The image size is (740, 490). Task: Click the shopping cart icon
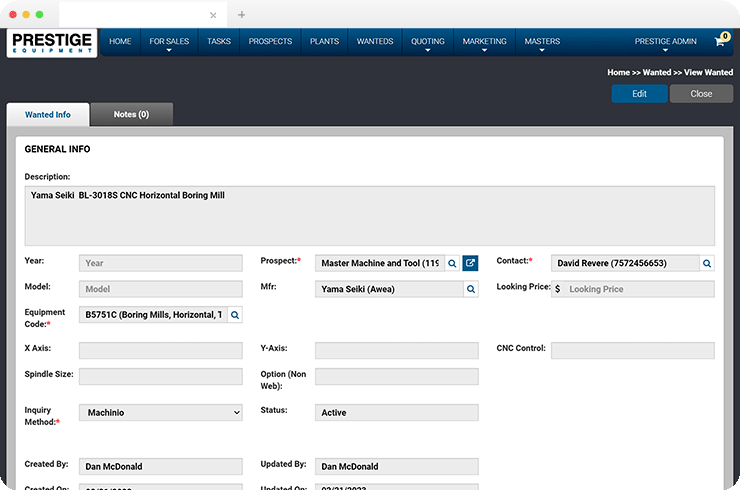coord(719,42)
